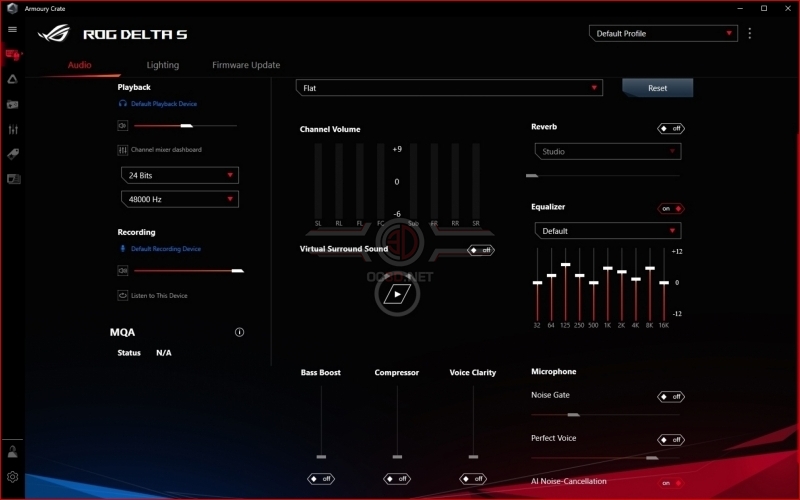Click the 32 Hz equalizer band slider
The height and width of the screenshot is (500, 800).
click(x=537, y=284)
